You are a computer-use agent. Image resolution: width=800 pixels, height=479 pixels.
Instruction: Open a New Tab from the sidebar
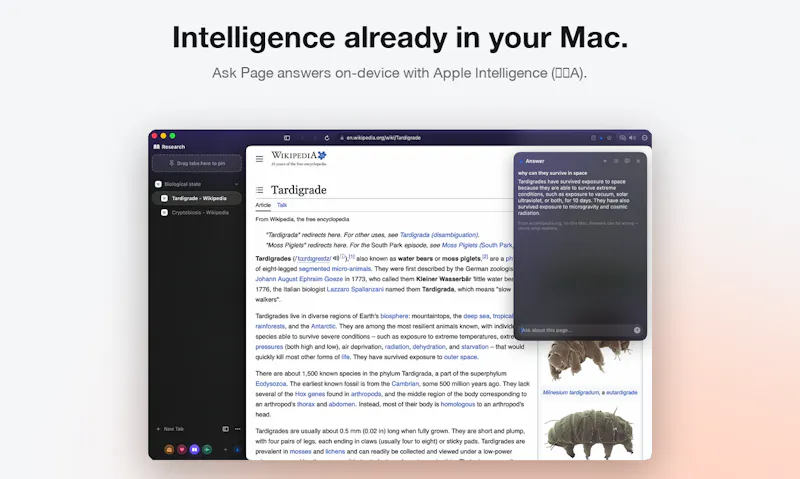(170, 429)
